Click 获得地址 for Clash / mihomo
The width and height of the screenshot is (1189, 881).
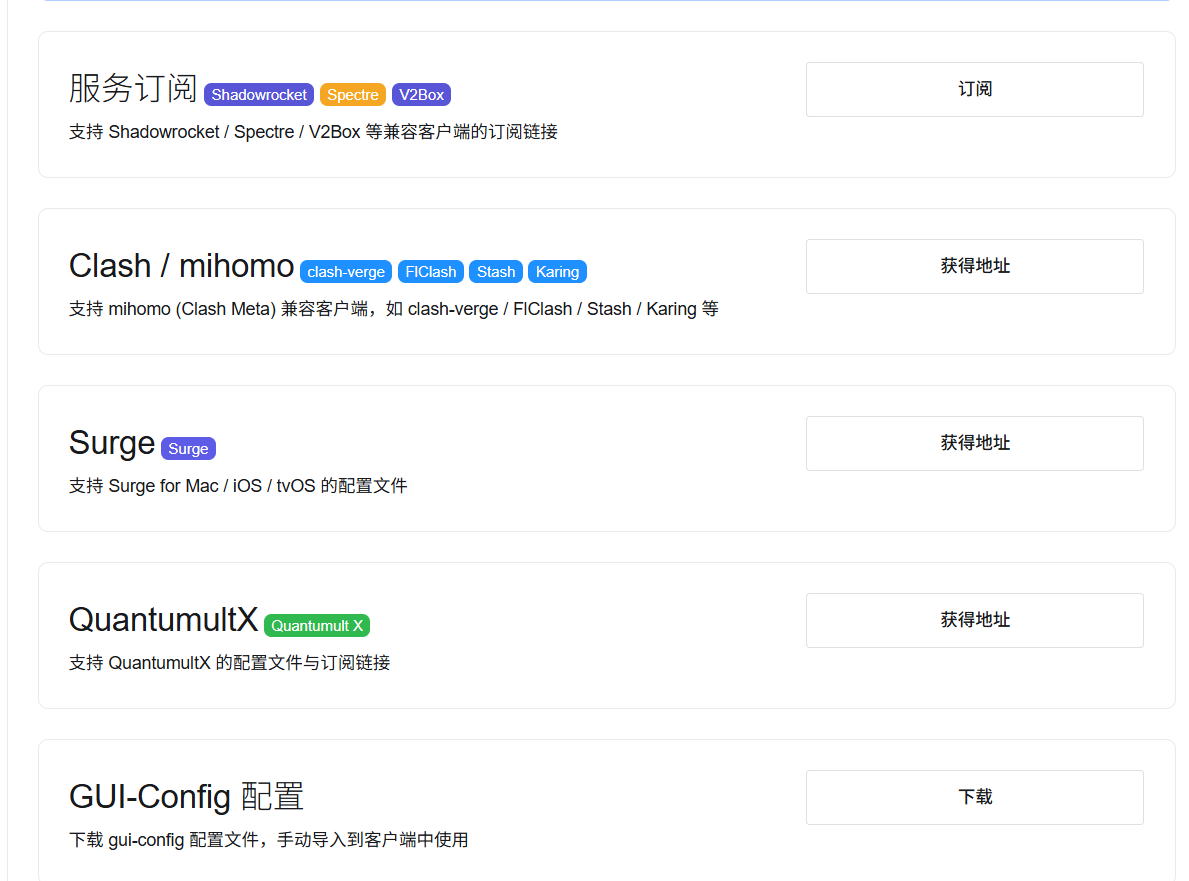click(974, 266)
